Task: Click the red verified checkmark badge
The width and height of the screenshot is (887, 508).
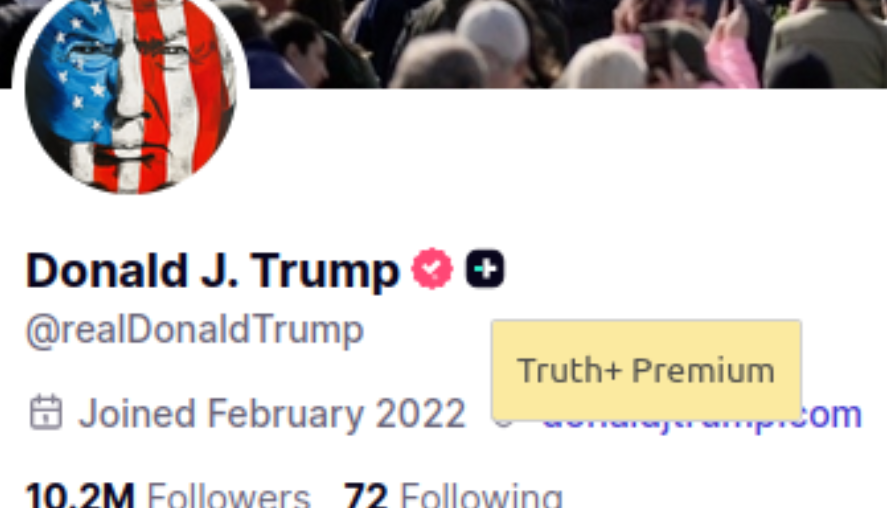Action: point(432,269)
